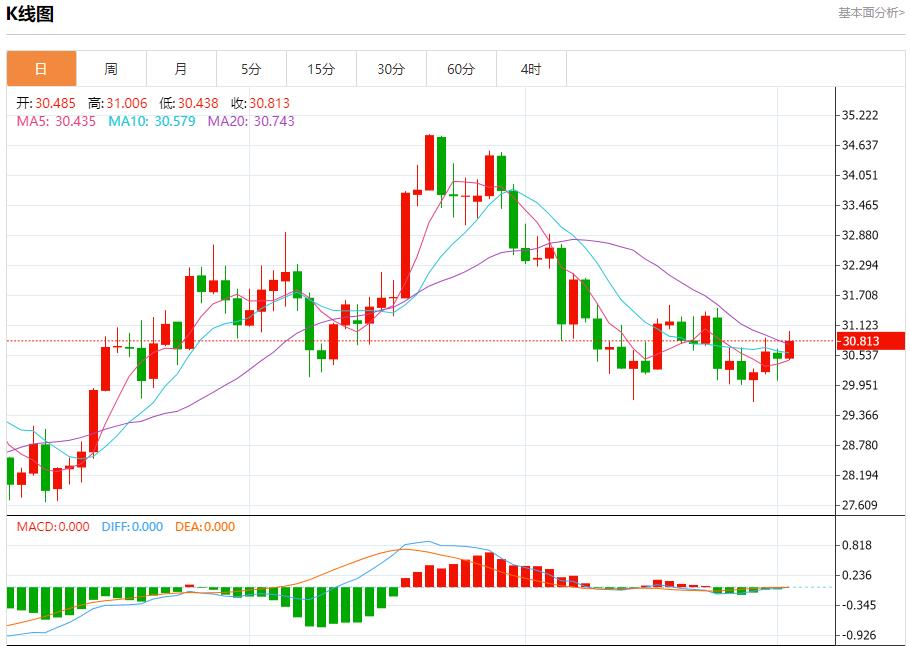This screenshot has width=910, height=646.
Task: Click the MACD value label
Action: point(53,527)
